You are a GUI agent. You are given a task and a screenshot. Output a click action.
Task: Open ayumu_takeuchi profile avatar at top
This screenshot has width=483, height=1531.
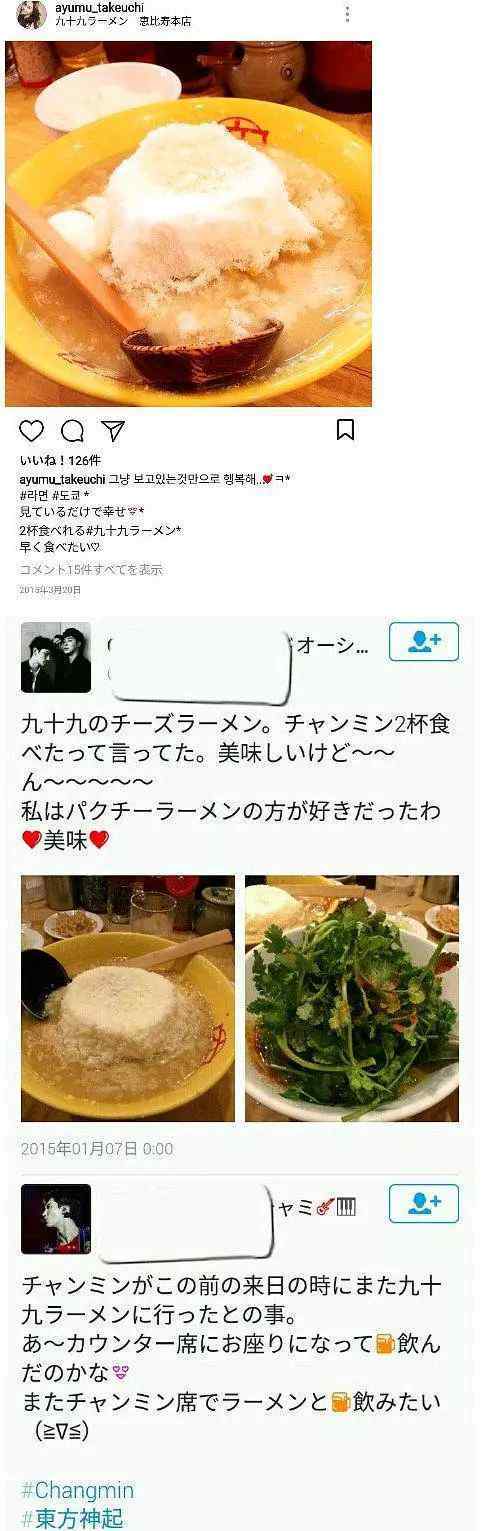point(31,14)
